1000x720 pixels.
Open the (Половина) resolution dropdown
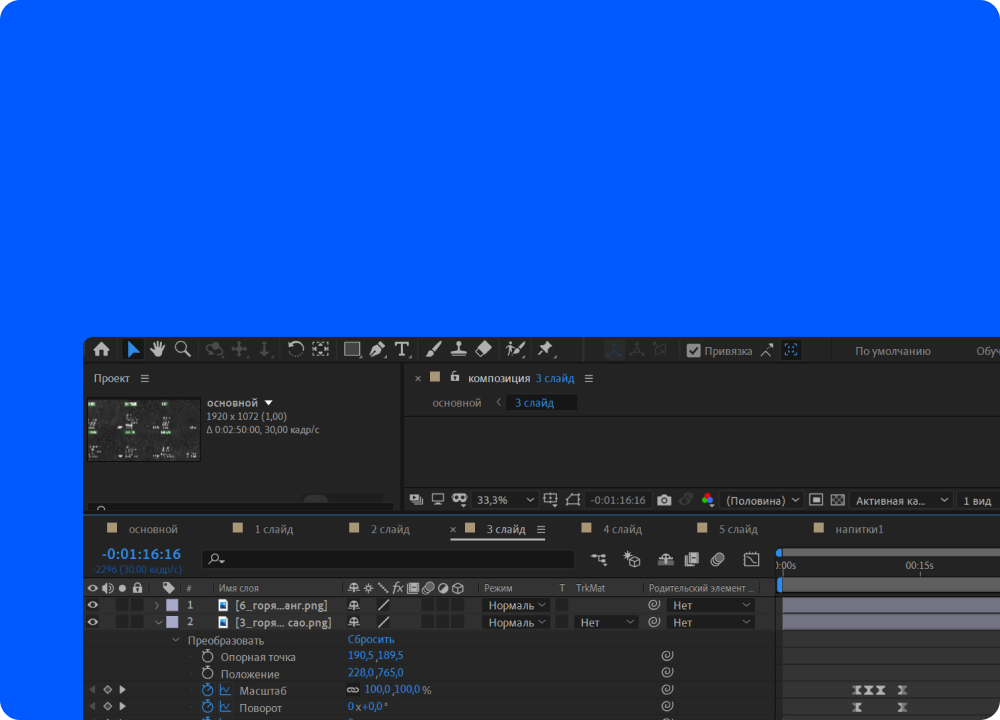pyautogui.click(x=761, y=501)
